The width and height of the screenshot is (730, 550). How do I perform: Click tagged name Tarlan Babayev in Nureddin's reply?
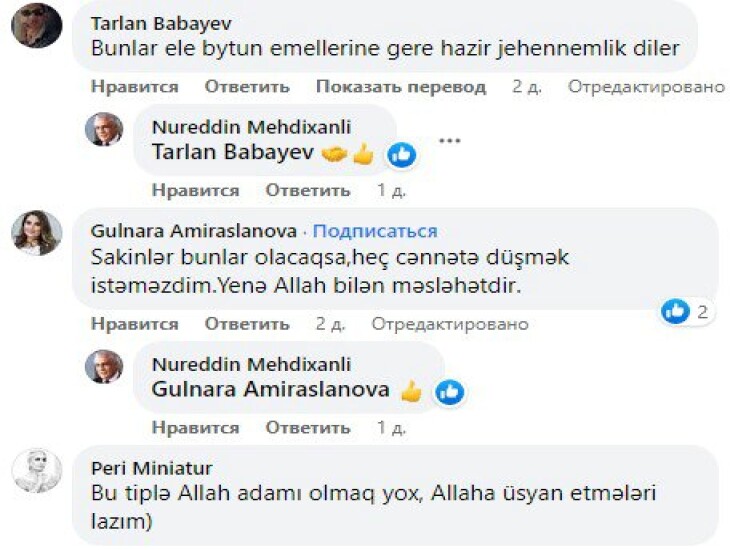point(232,153)
